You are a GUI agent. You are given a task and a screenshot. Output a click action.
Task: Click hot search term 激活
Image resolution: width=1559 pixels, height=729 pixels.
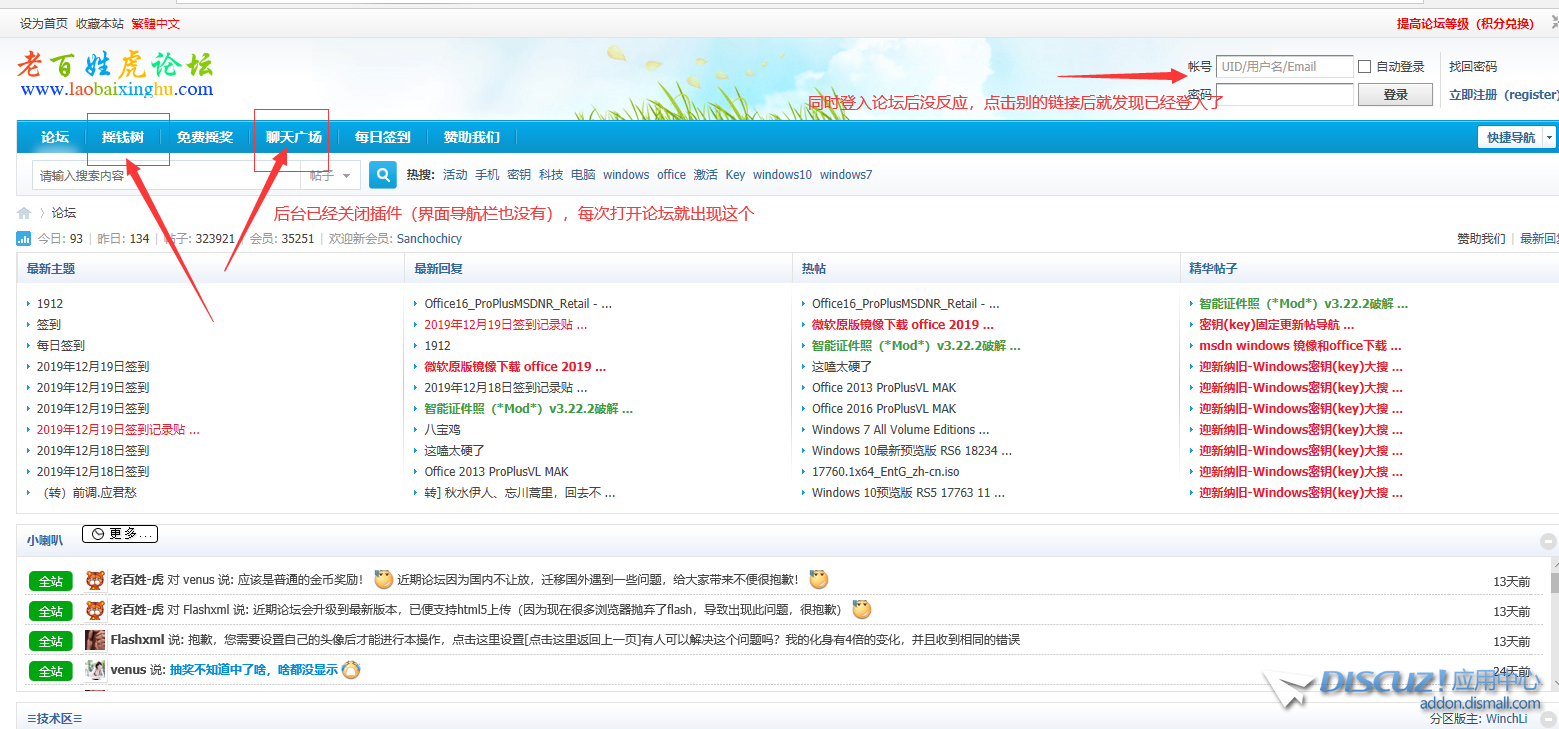706,175
